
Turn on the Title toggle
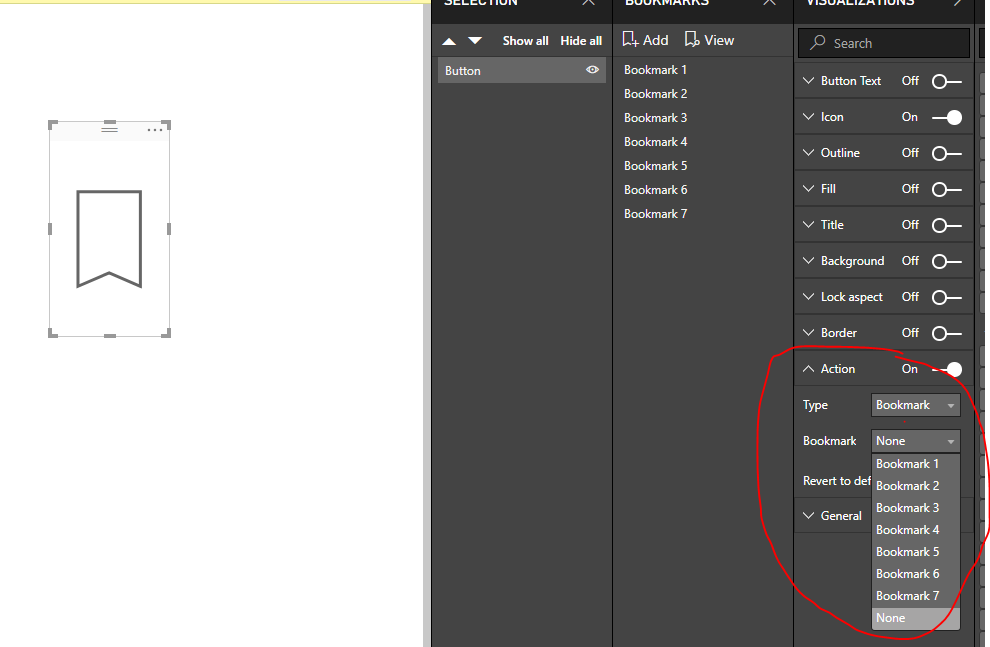click(946, 225)
